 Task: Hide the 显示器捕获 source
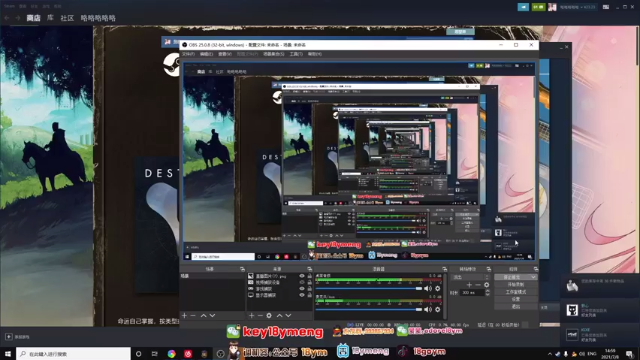(302, 295)
